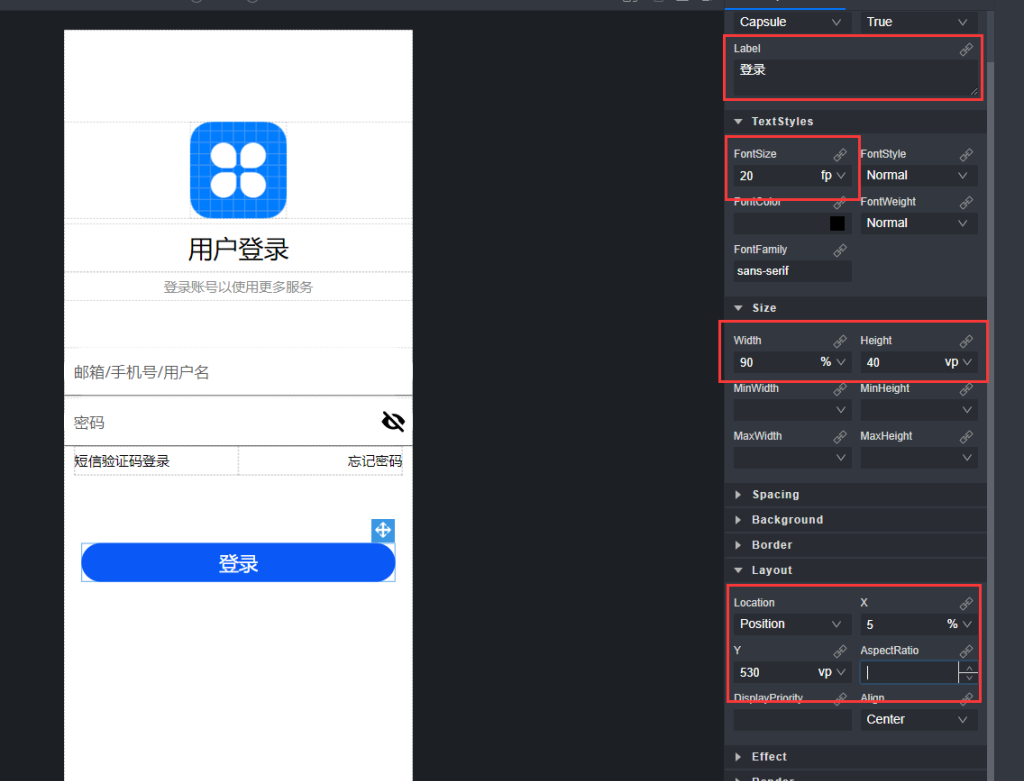Screen dimensions: 1024x781
Task: Expand the Background section
Action: [x=738, y=520]
